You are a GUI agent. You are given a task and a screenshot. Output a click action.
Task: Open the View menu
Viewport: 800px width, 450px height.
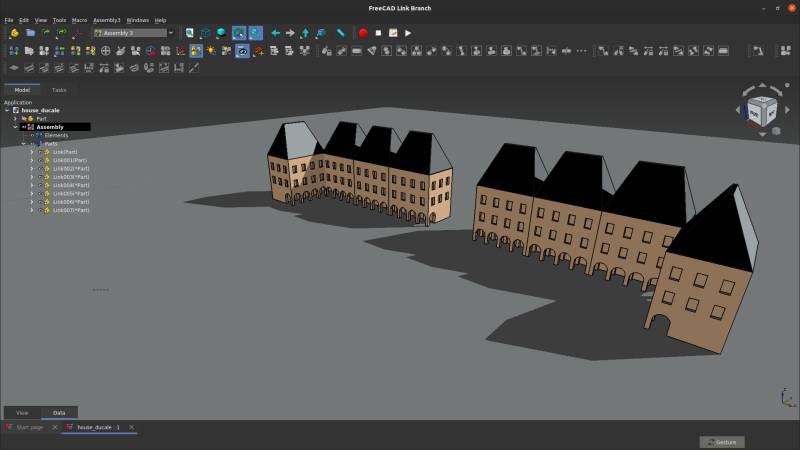tap(41, 20)
